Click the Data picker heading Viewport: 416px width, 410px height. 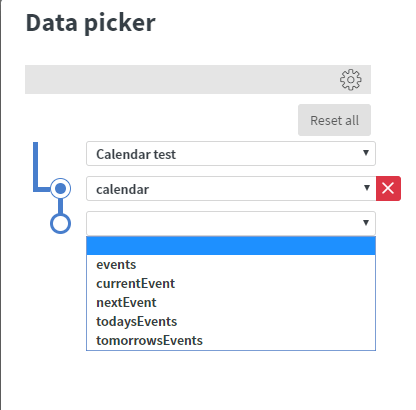pos(91,23)
